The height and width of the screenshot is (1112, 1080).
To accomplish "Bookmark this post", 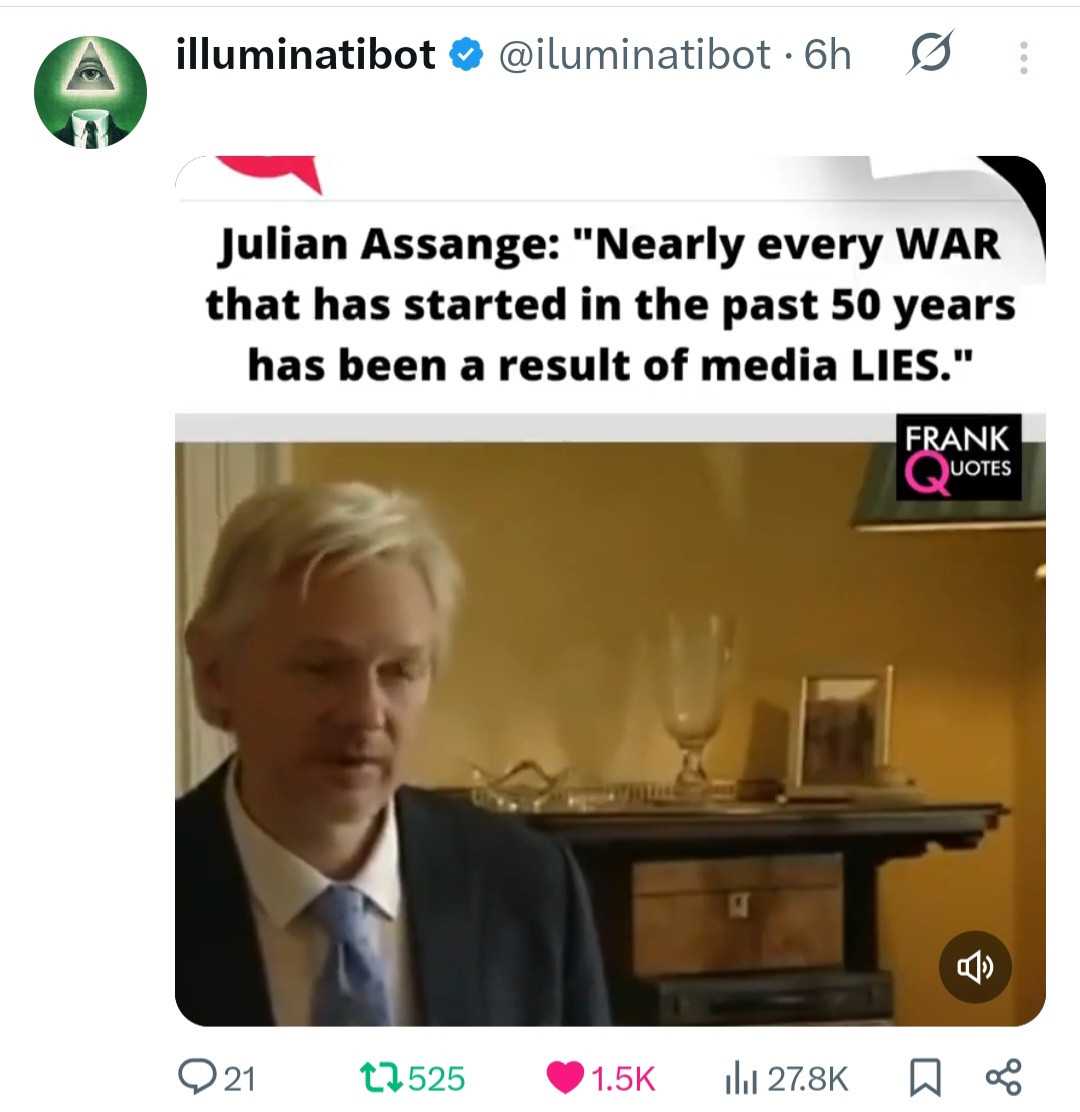I will [925, 1077].
